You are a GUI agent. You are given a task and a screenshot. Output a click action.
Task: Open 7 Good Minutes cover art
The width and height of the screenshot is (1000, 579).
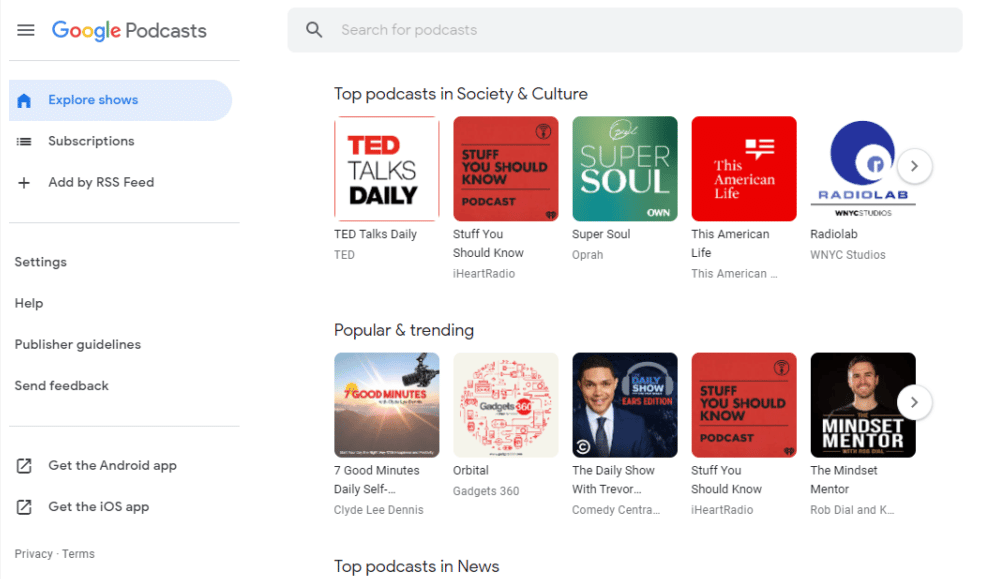click(386, 405)
